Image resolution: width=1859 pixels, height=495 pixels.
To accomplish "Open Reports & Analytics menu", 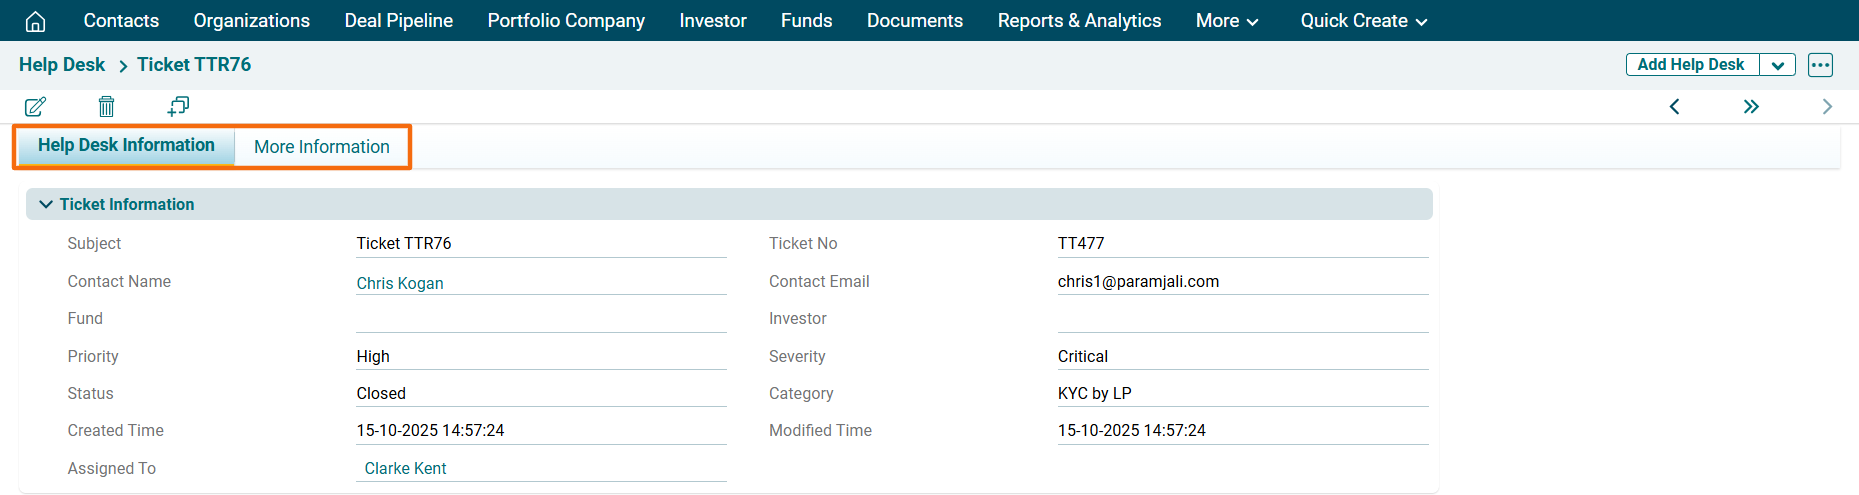I will click(x=1079, y=21).
